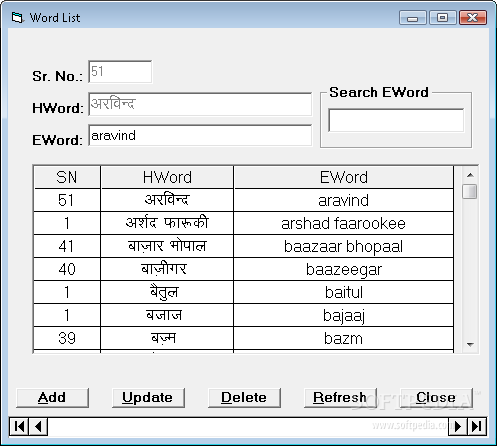This screenshot has width=497, height=446.
Task: Click the EWord field containing aravind
Action: click(x=200, y=135)
